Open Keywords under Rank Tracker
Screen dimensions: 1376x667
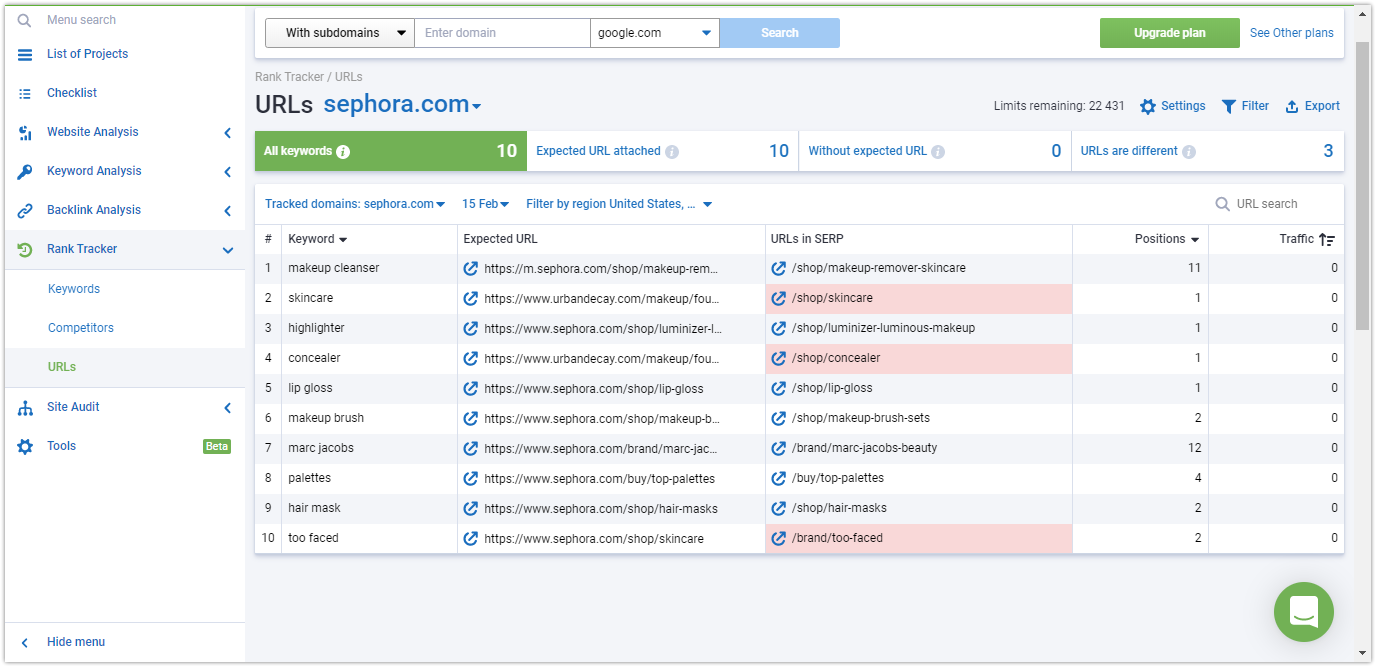74,289
